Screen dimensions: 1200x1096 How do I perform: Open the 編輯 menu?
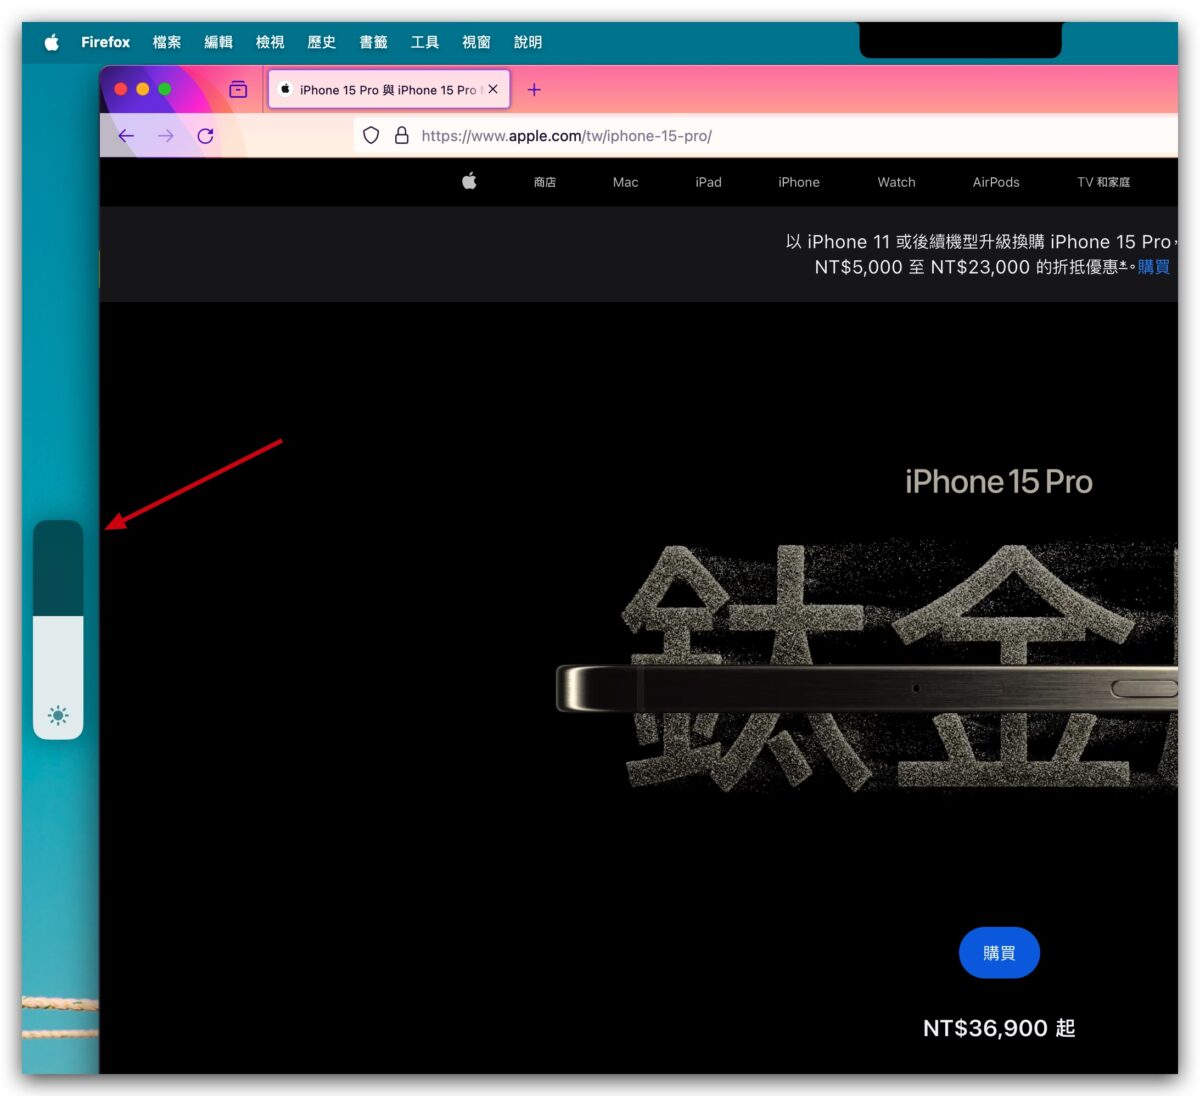218,42
